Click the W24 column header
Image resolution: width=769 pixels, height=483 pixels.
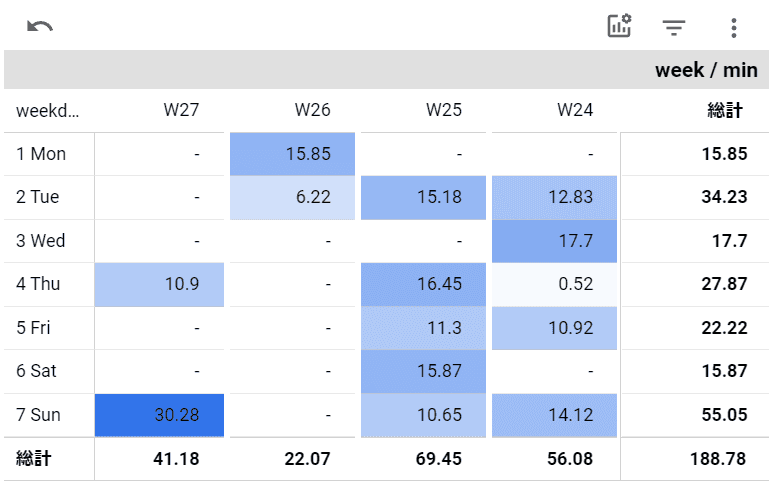[575, 110]
